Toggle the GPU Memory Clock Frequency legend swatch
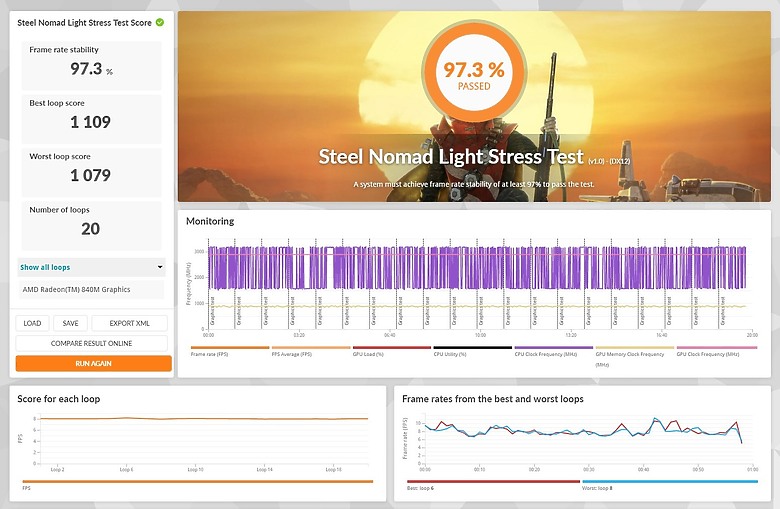The image size is (780, 509). [635, 348]
